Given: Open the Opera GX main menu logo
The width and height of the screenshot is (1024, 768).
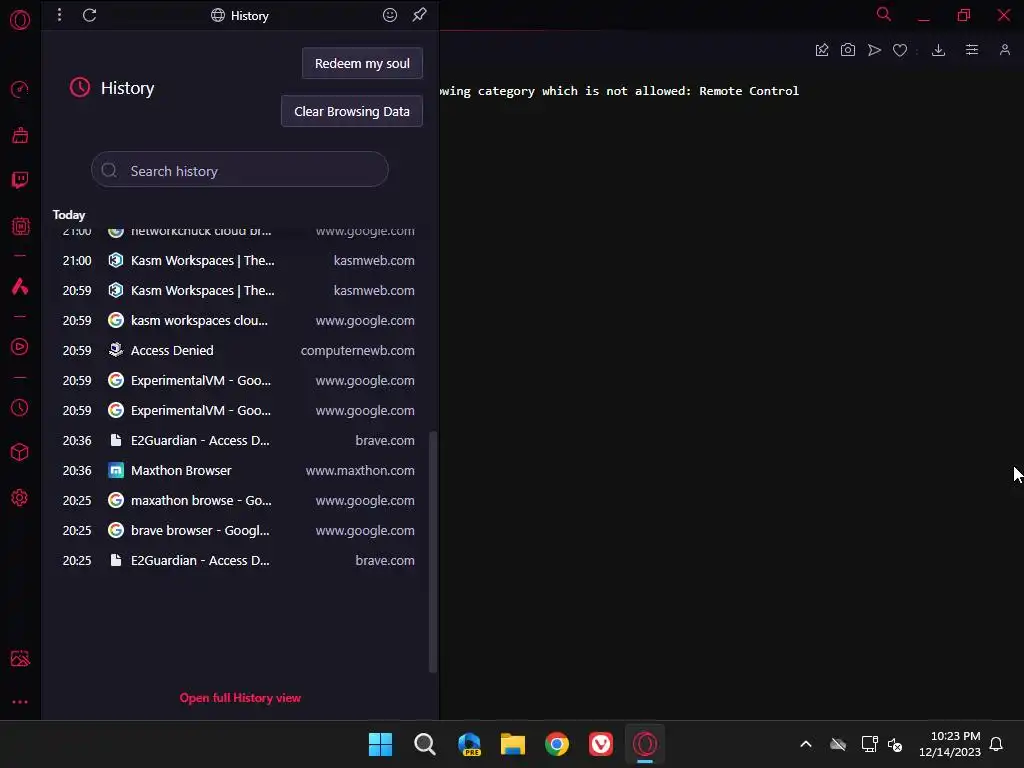Looking at the screenshot, I should 20,20.
